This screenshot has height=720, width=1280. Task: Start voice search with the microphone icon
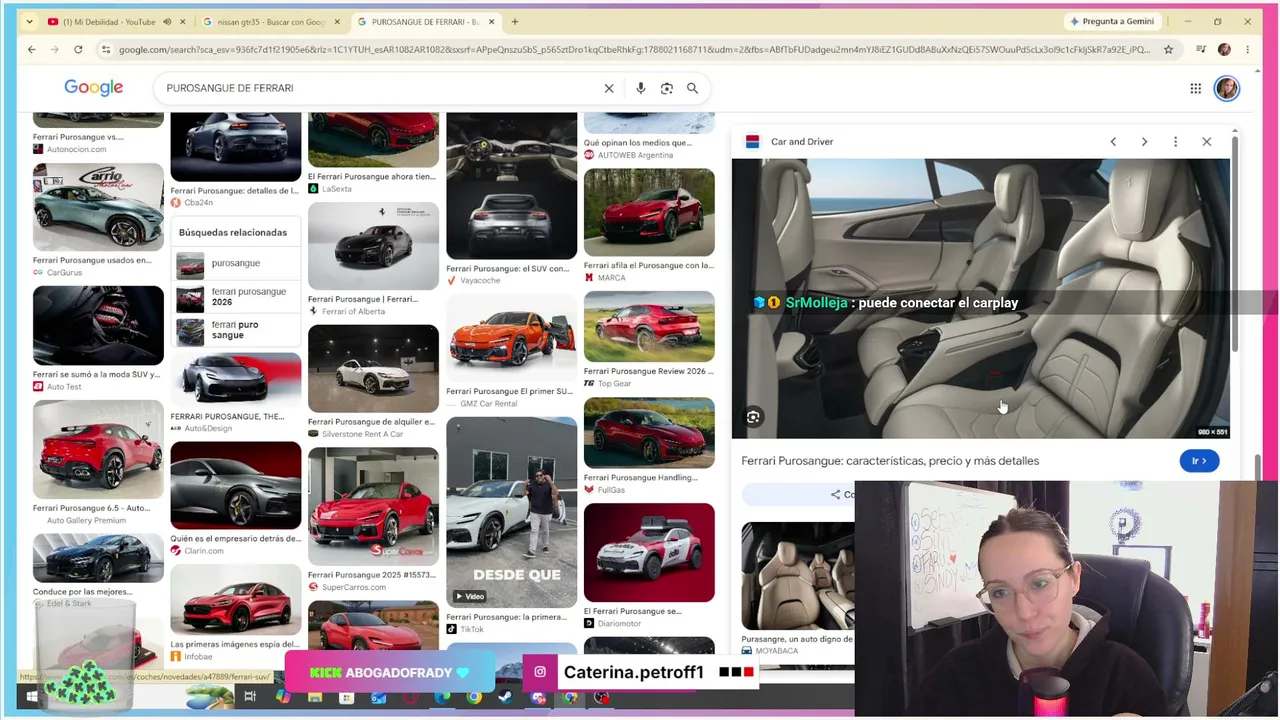pos(641,88)
